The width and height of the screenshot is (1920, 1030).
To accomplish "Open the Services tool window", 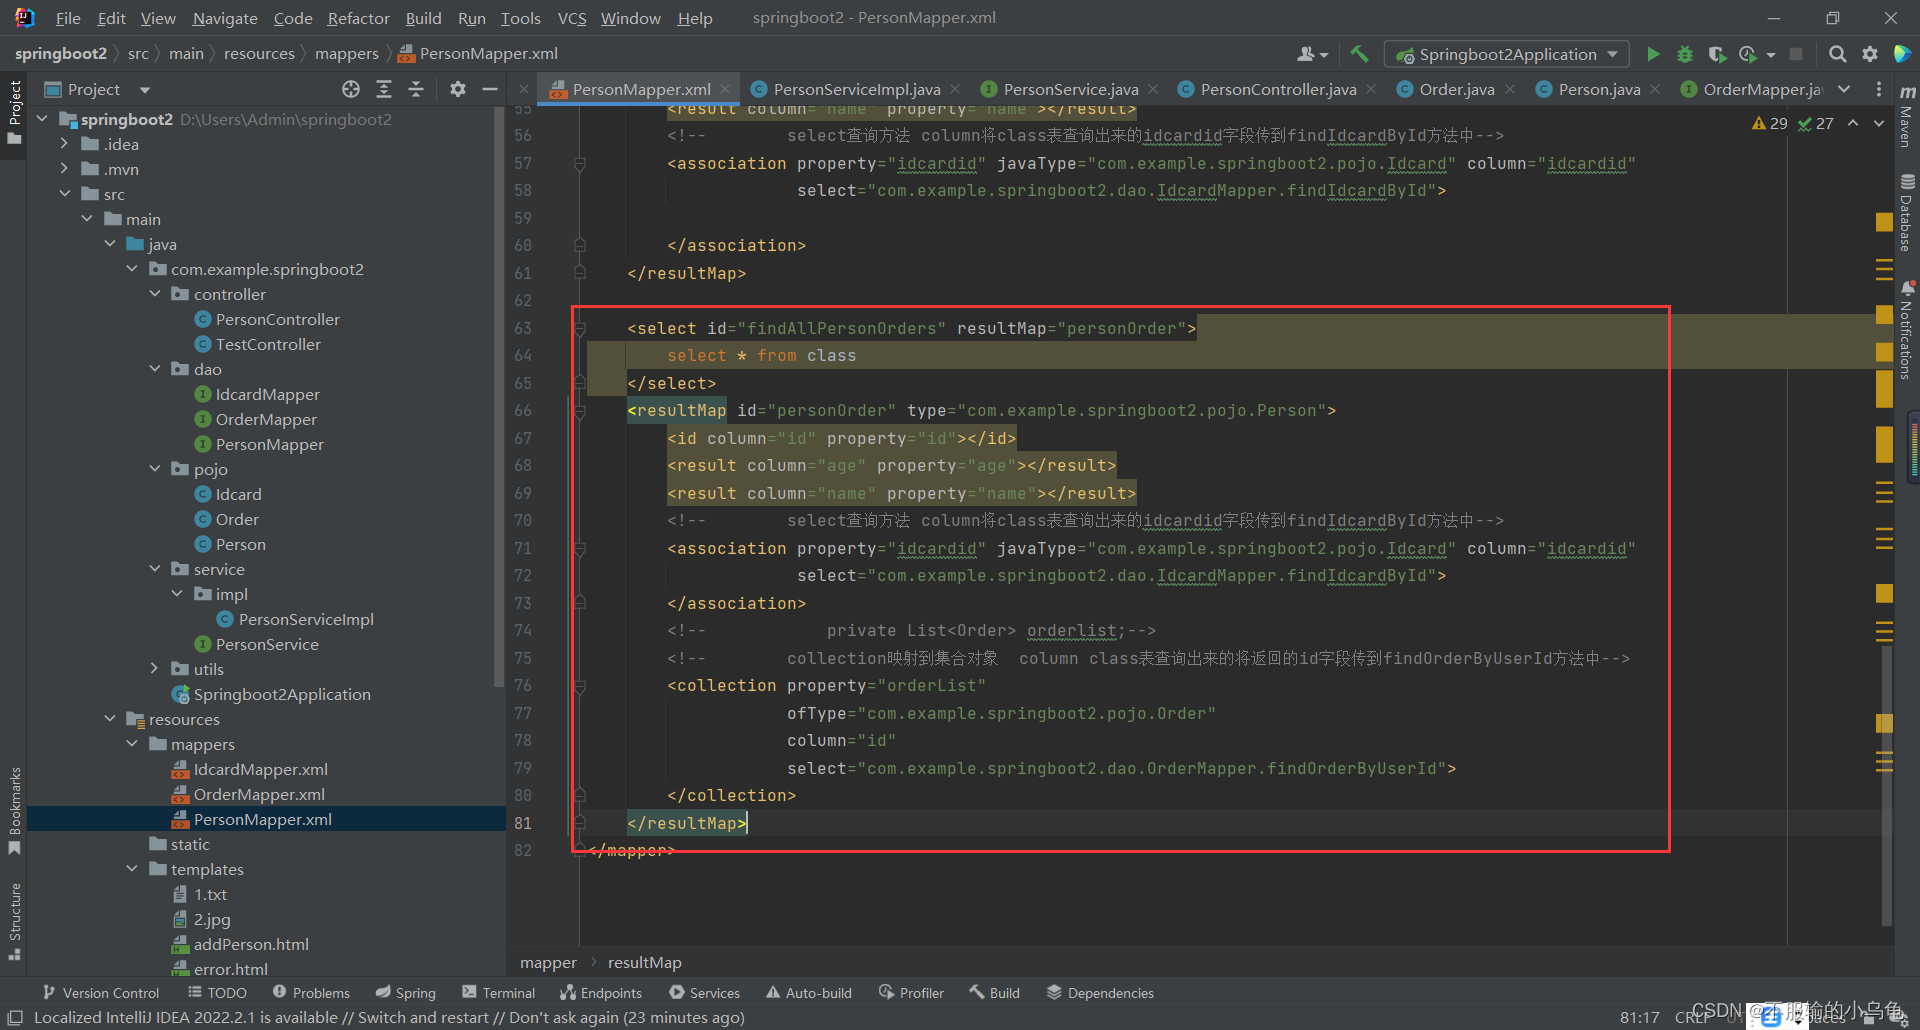I will (x=705, y=993).
